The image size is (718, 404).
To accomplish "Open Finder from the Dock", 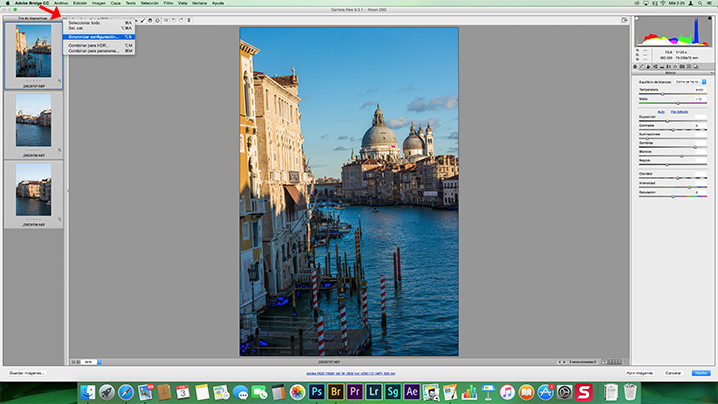I will (x=87, y=392).
